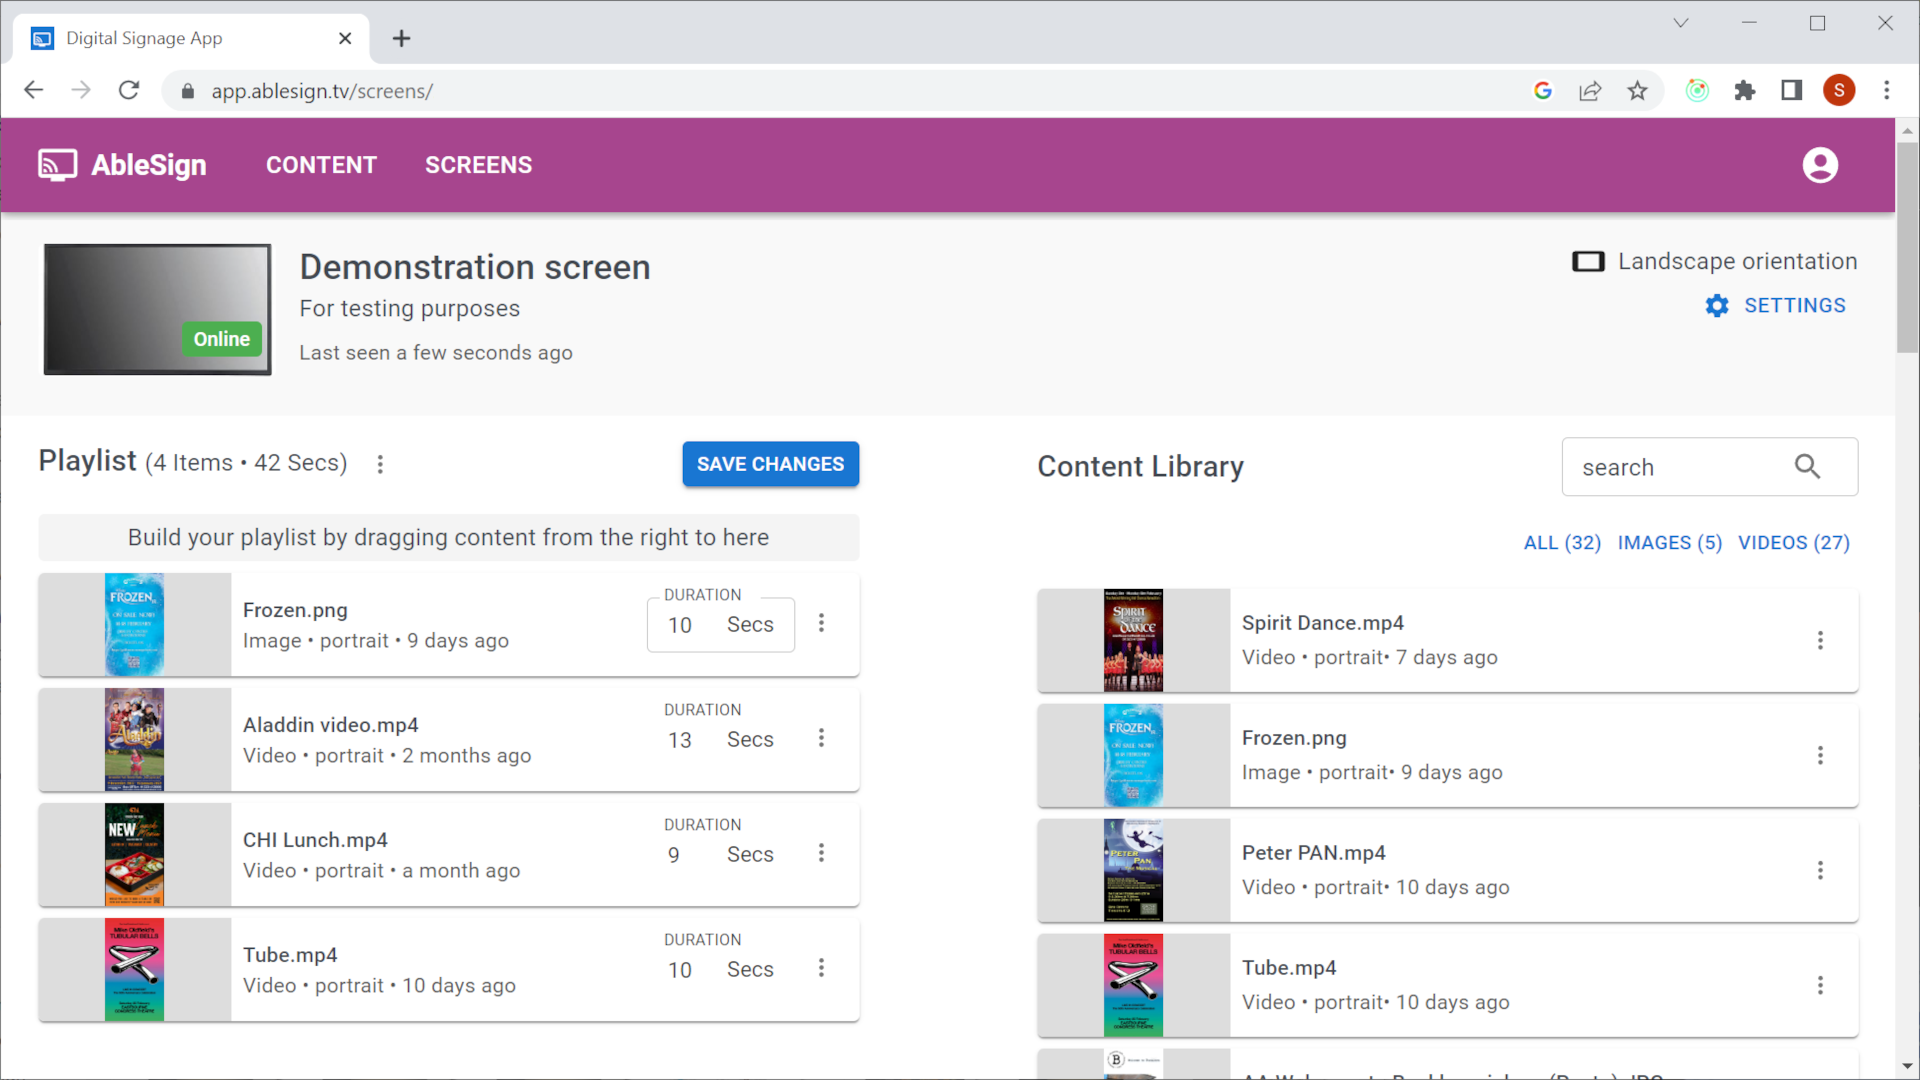Open options menu for Aladdin video.mp4
Viewport: 1920px width, 1080px height.
point(821,738)
